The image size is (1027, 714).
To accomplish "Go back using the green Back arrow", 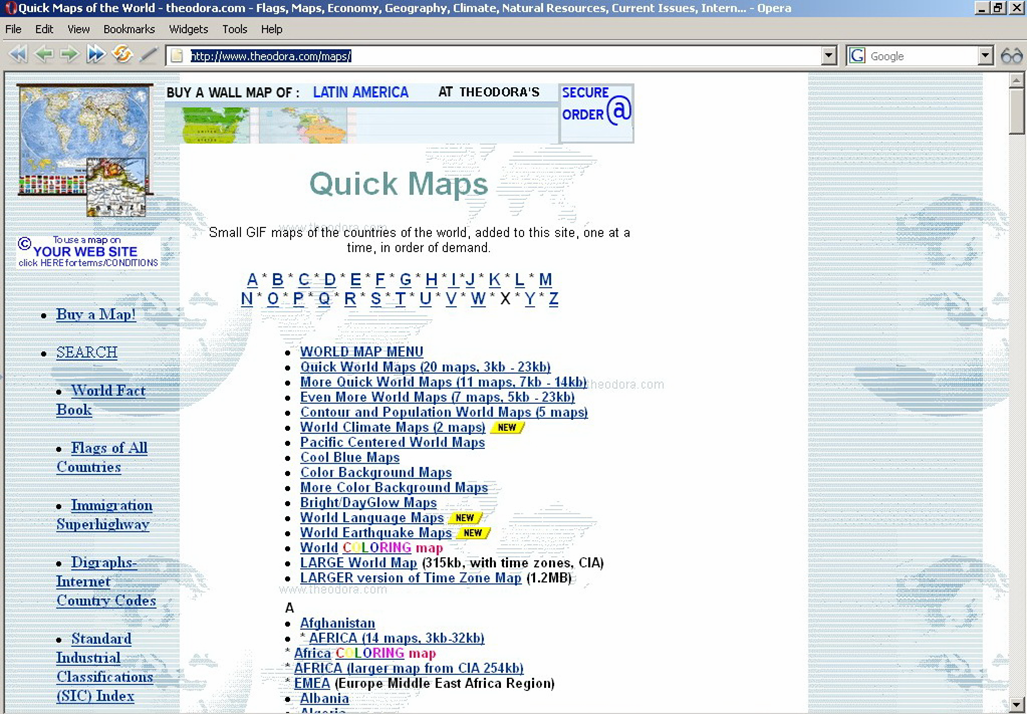I will [x=43, y=55].
